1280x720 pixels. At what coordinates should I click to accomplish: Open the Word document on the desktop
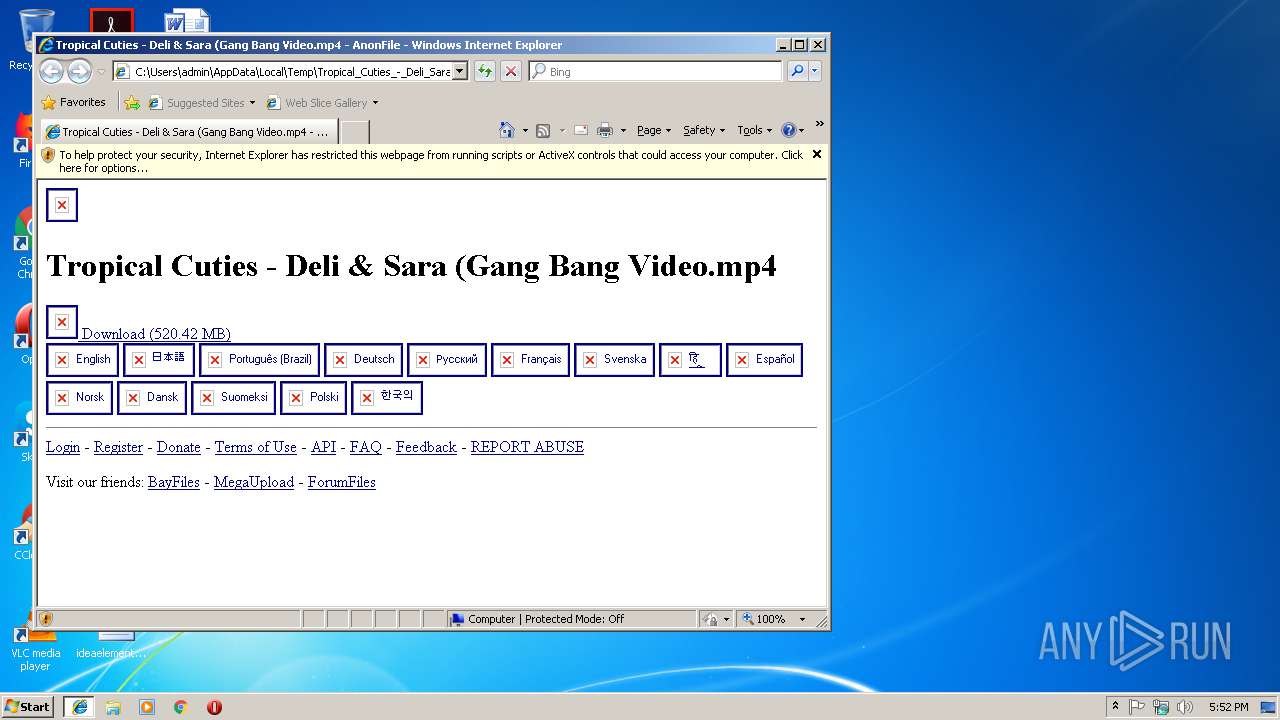(187, 22)
